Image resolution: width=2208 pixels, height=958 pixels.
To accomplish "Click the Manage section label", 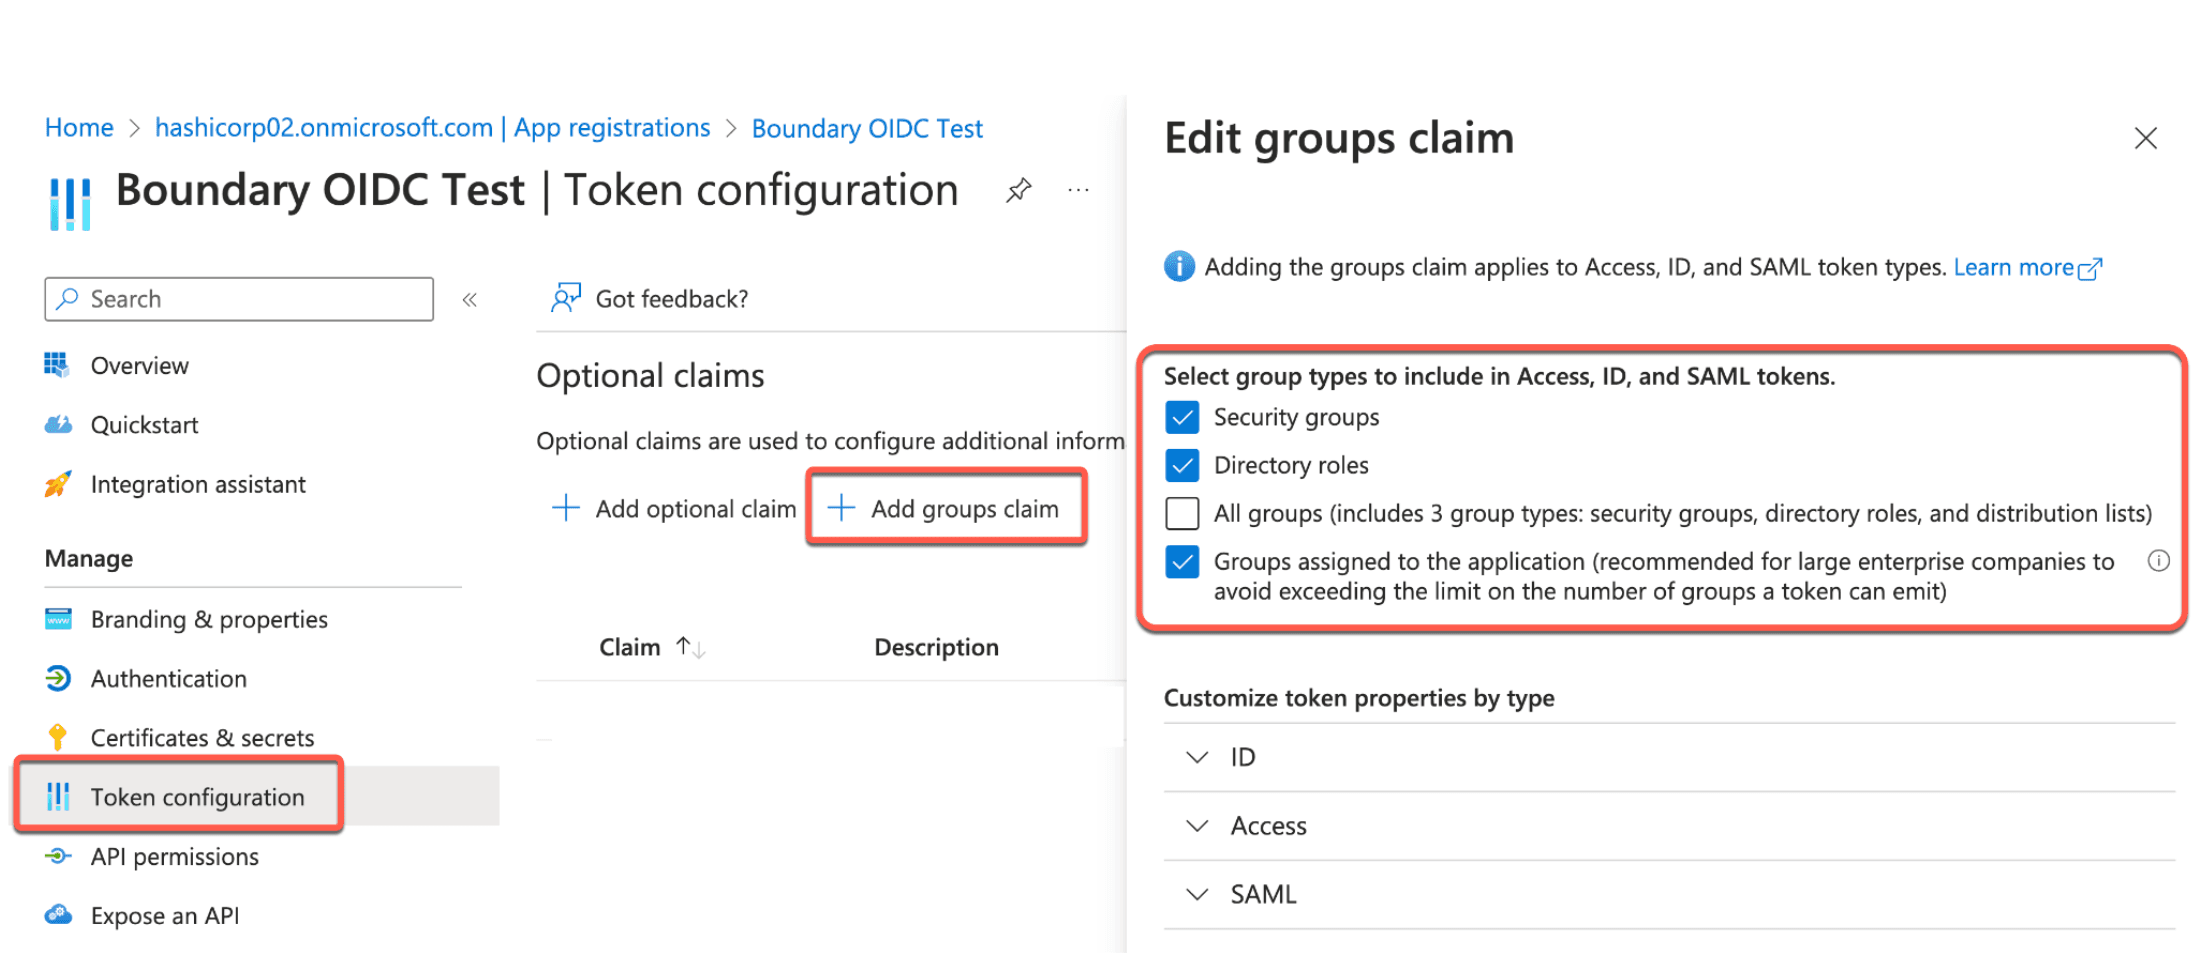I will (89, 558).
